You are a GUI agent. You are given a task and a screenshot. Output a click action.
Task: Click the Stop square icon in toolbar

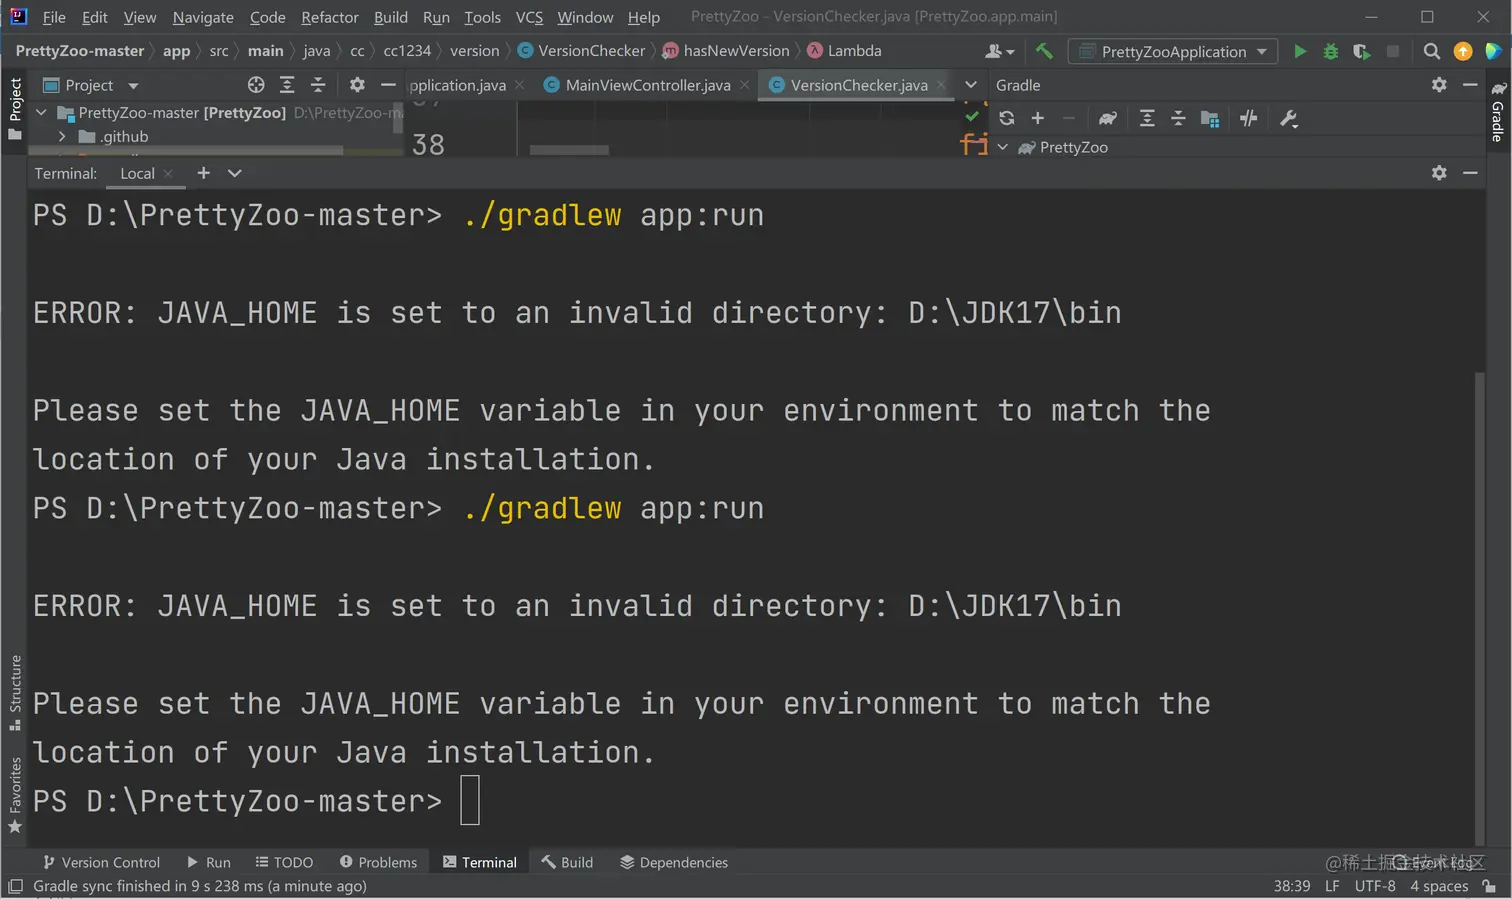click(1392, 51)
